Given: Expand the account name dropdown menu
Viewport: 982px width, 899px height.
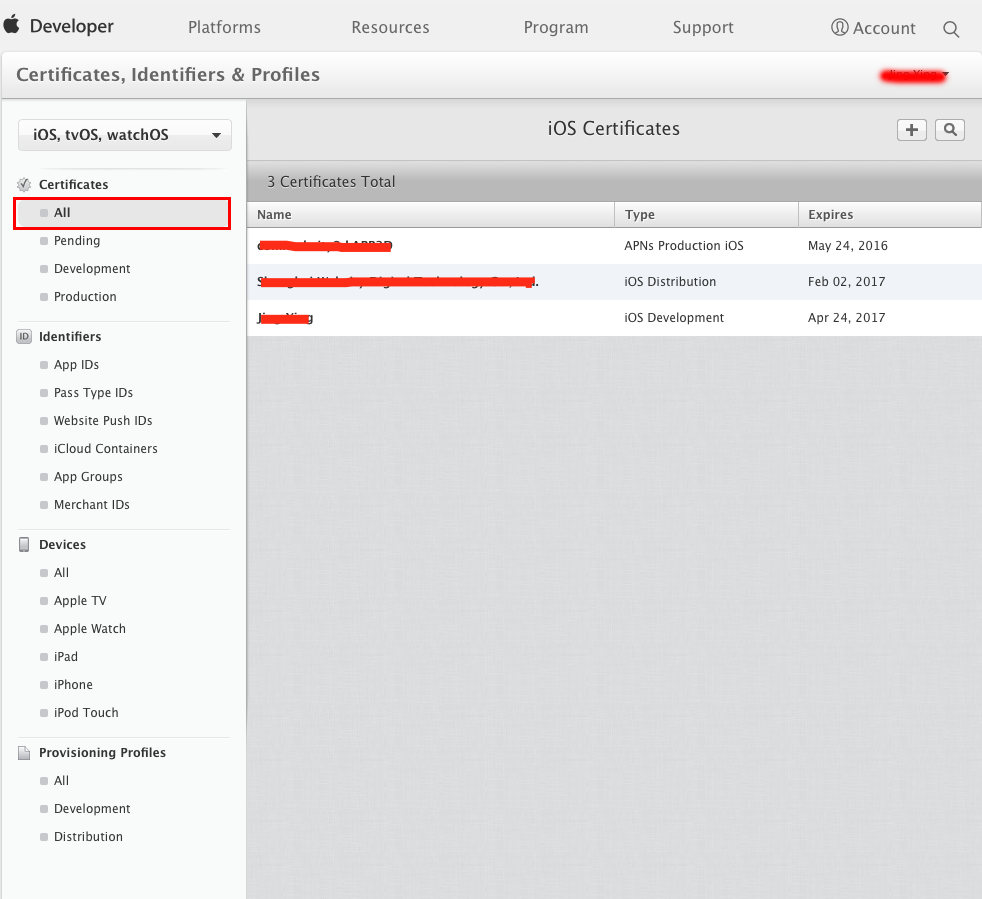Looking at the screenshot, I should [914, 76].
